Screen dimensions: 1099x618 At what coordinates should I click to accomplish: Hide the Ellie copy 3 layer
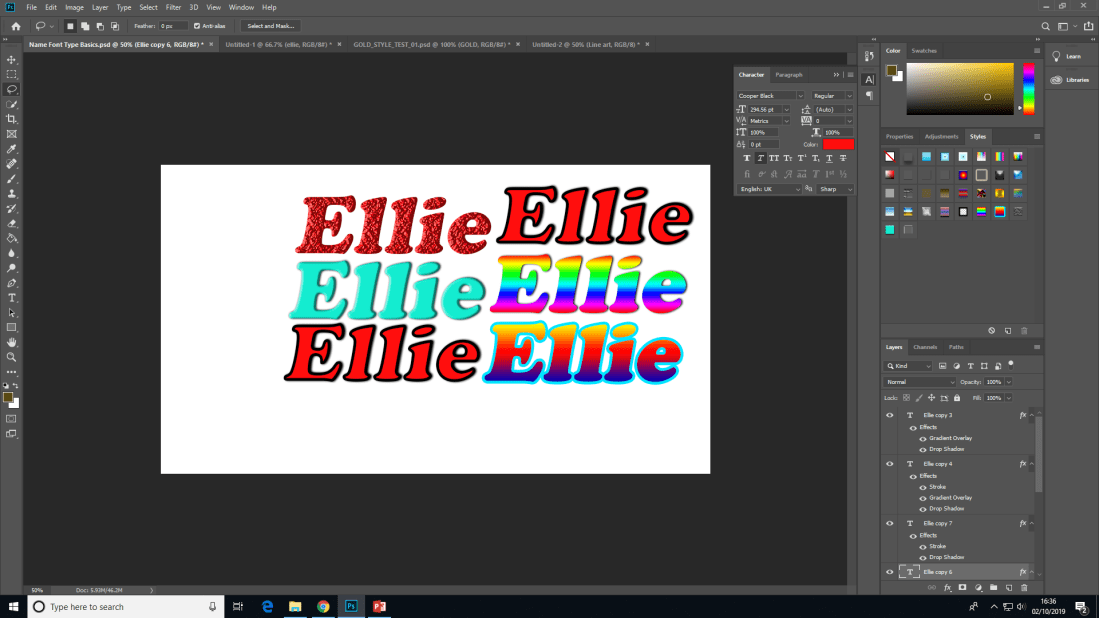[x=890, y=415]
